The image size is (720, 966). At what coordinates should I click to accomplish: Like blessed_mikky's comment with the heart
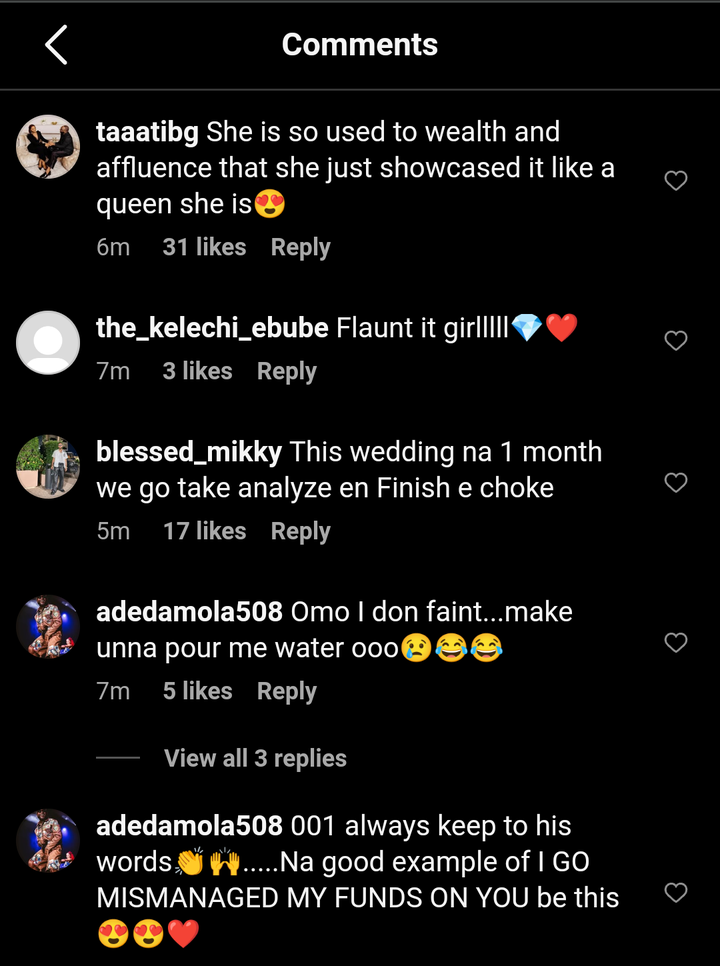pos(676,483)
